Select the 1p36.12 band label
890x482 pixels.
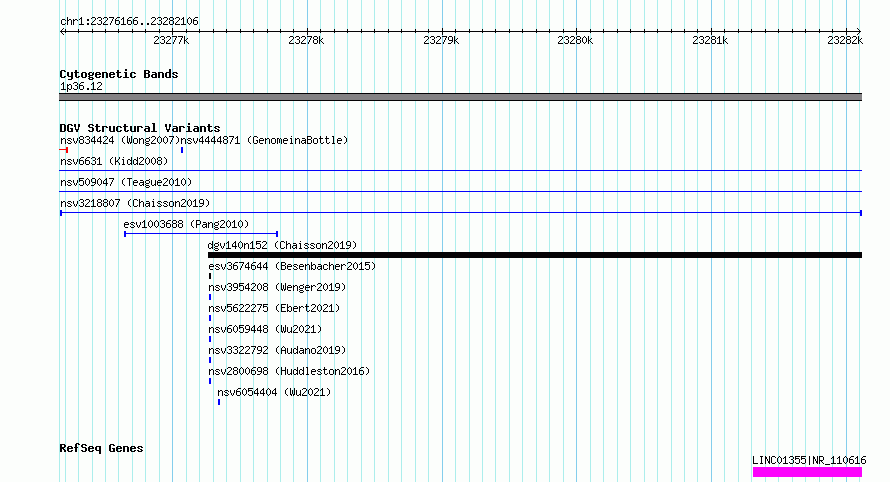(x=81, y=86)
